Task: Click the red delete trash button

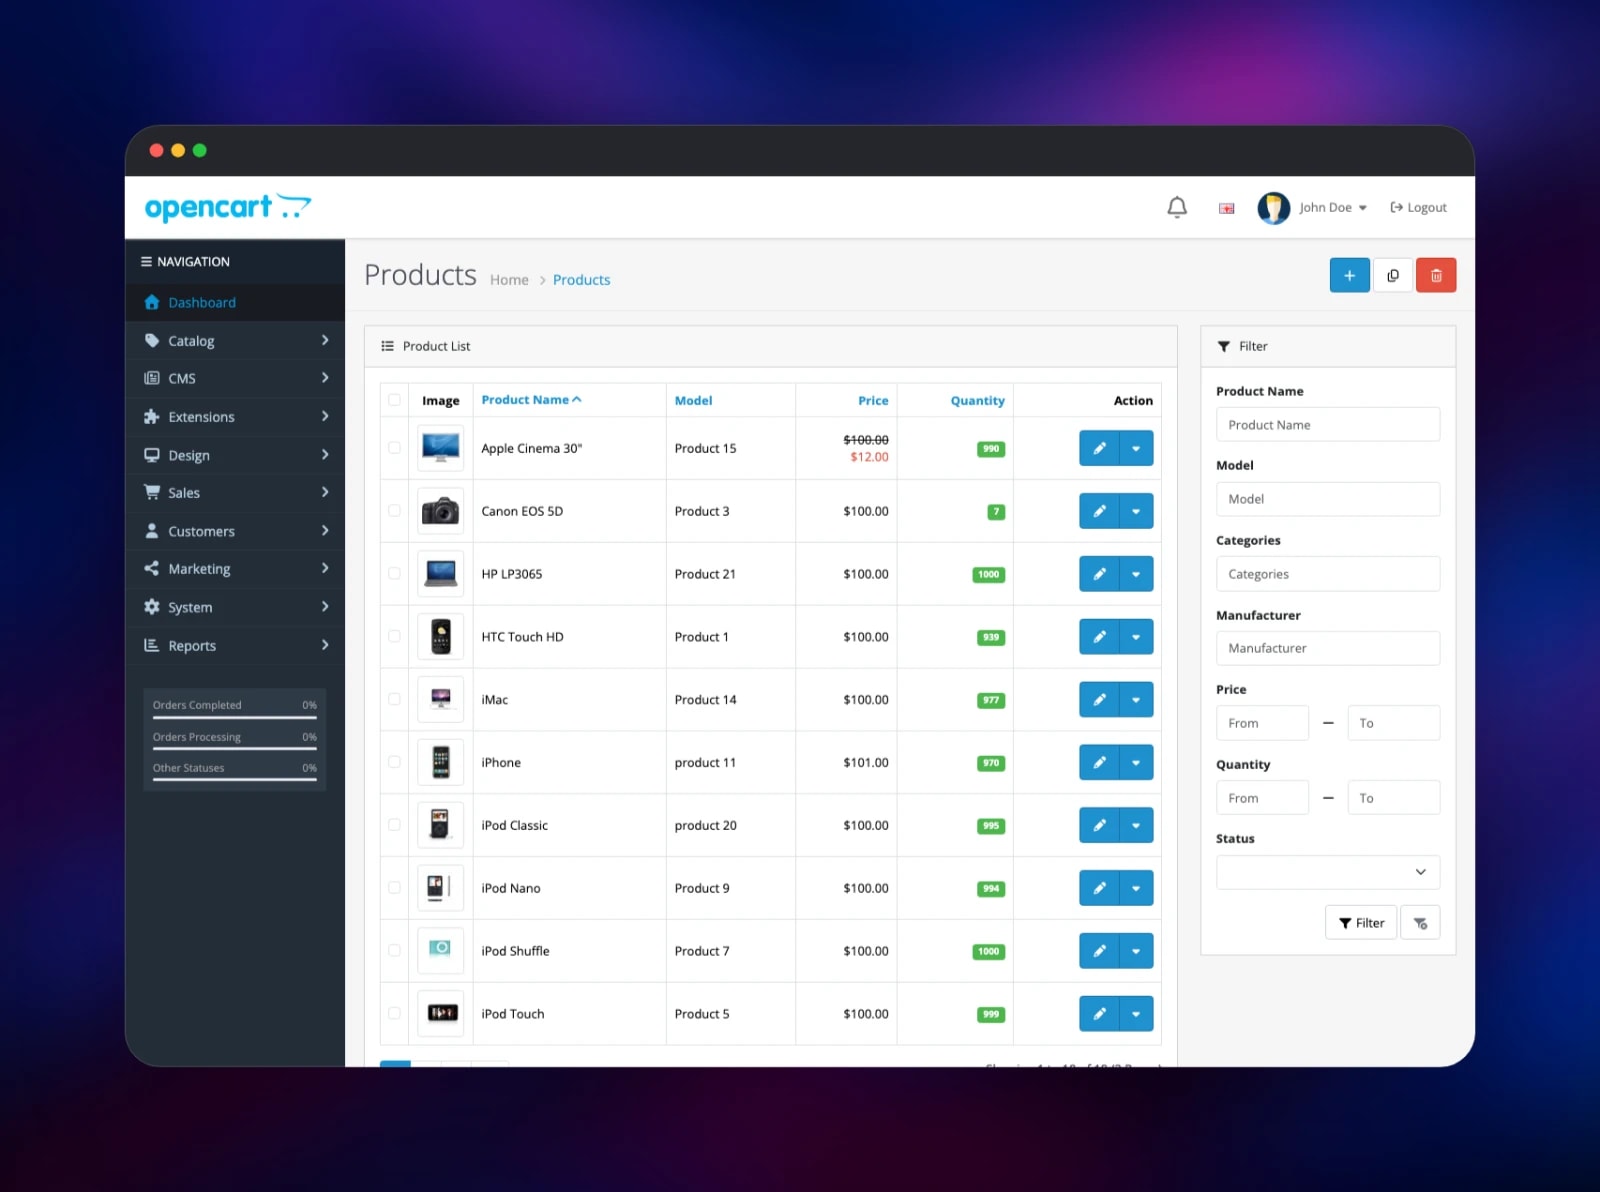Action: pyautogui.click(x=1436, y=275)
